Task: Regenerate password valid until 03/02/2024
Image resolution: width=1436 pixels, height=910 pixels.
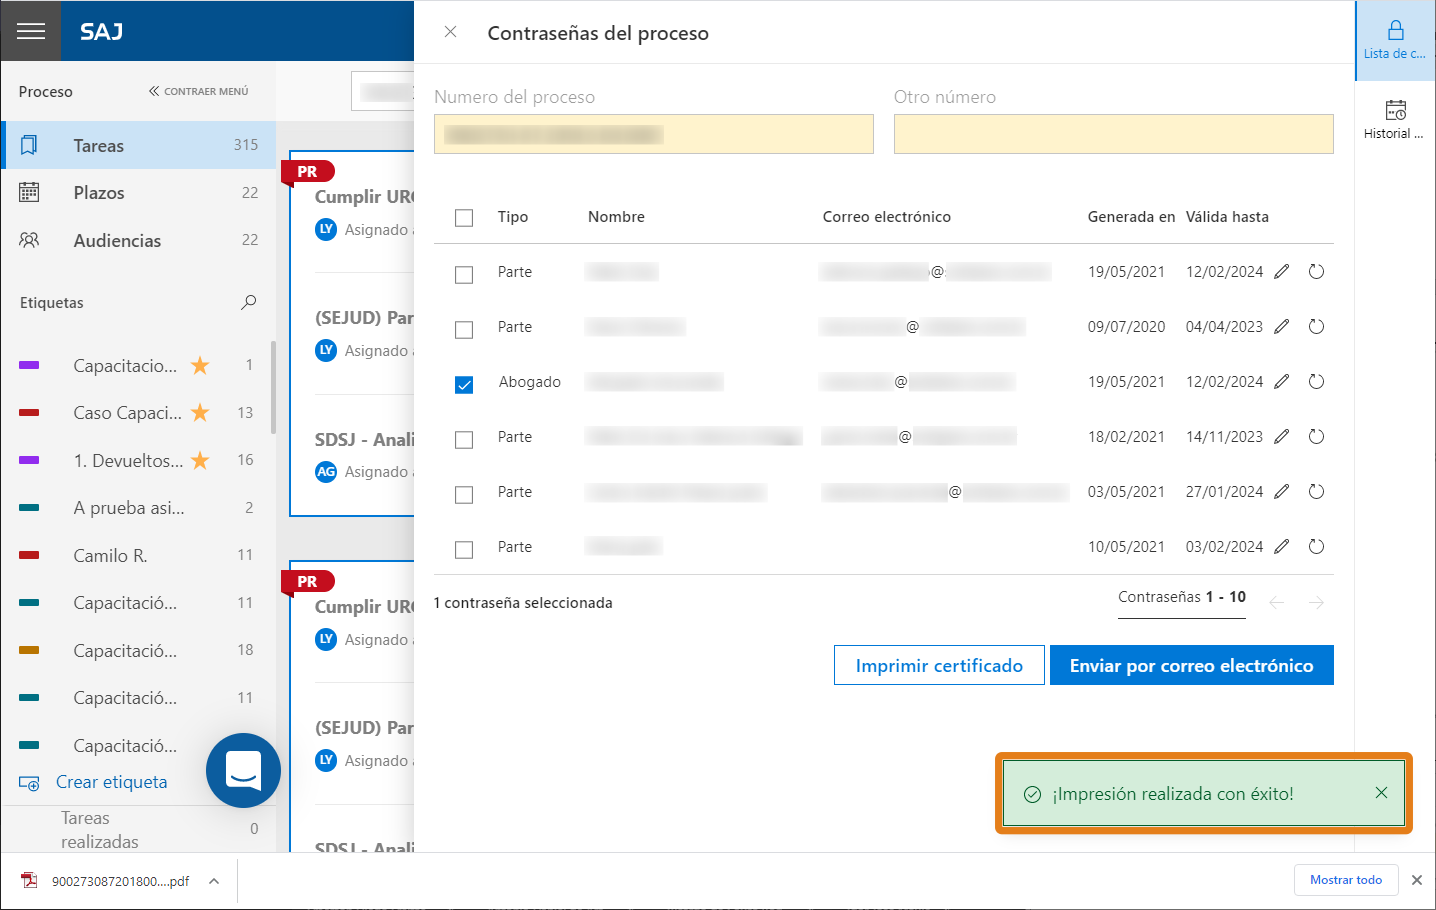Action: [1316, 547]
